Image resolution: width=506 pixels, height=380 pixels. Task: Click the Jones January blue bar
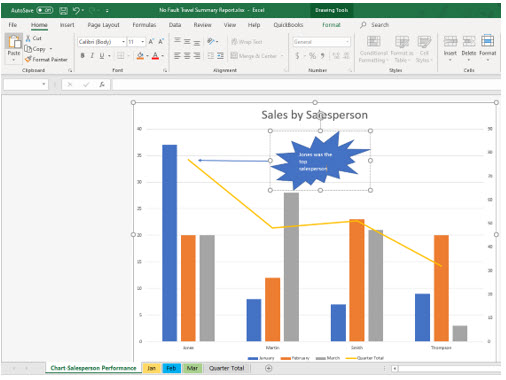[x=169, y=243]
